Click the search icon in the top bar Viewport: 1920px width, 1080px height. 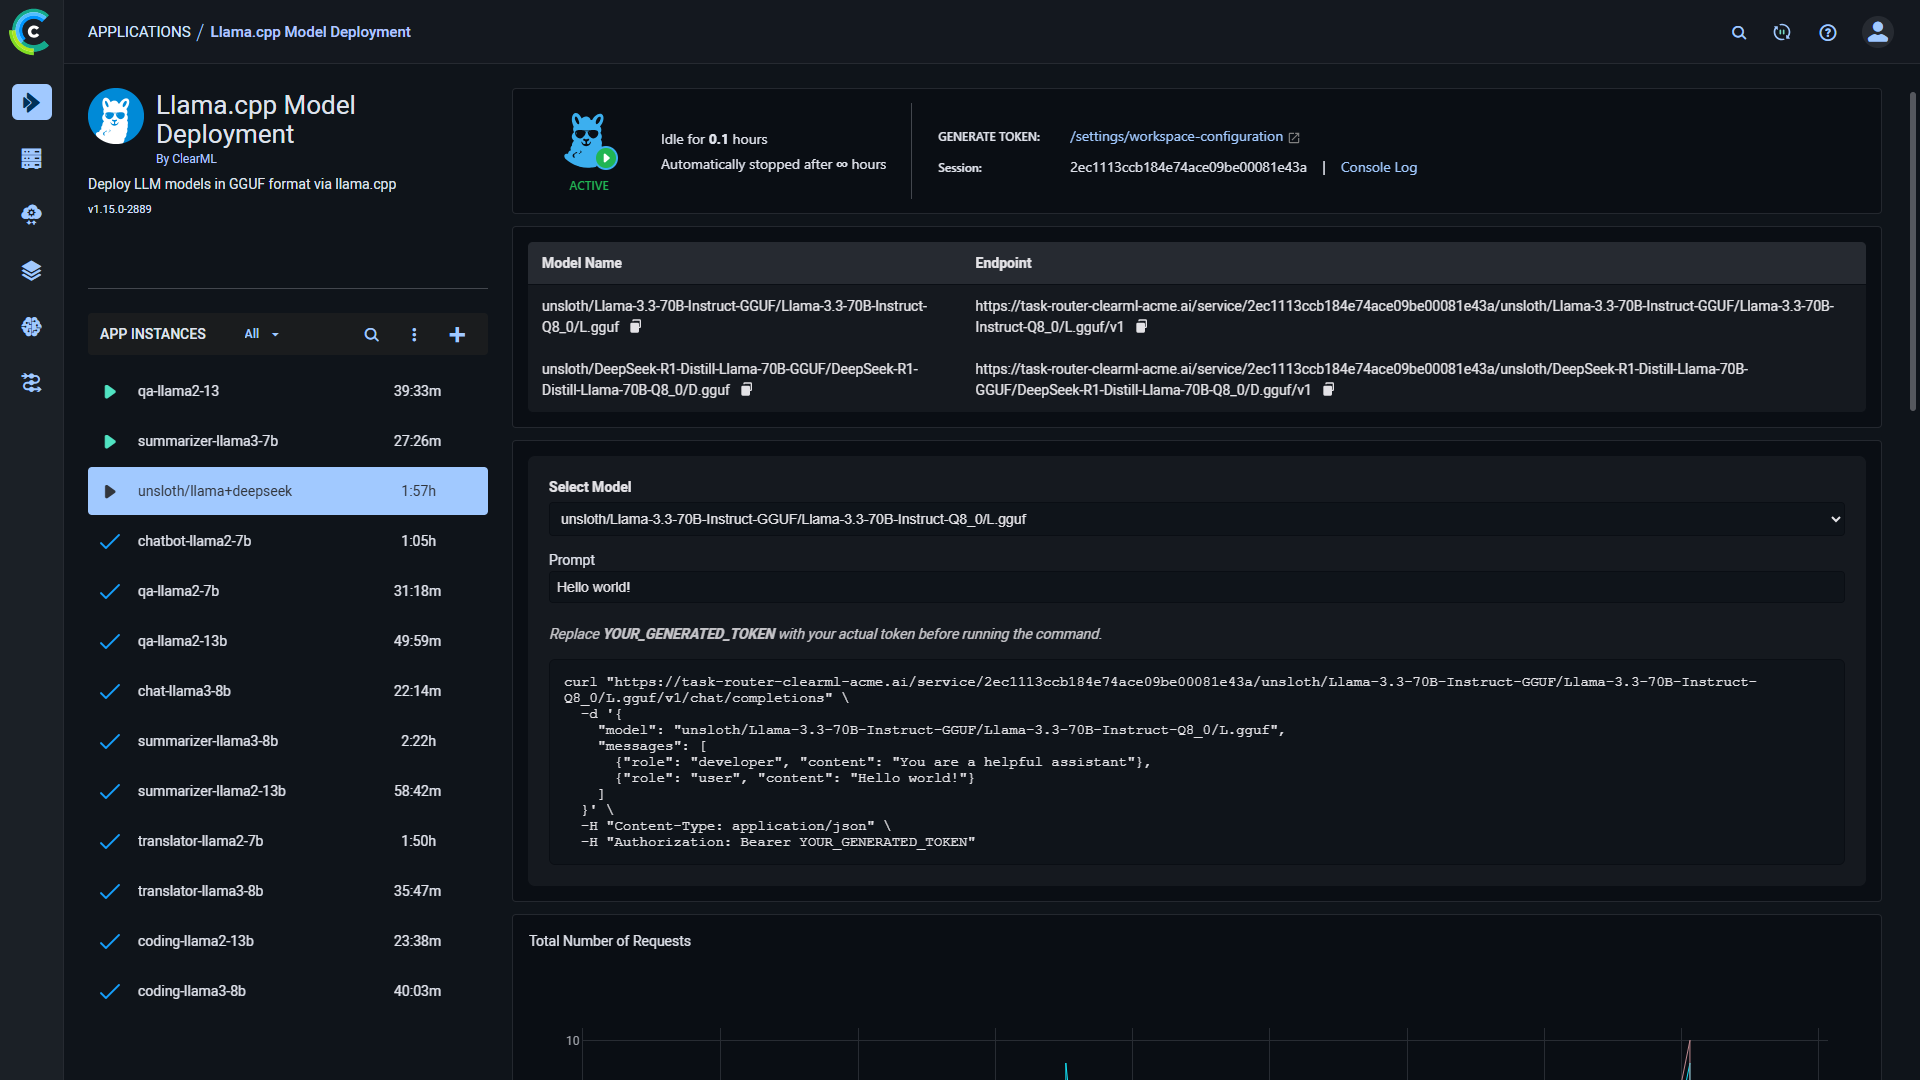1739,32
